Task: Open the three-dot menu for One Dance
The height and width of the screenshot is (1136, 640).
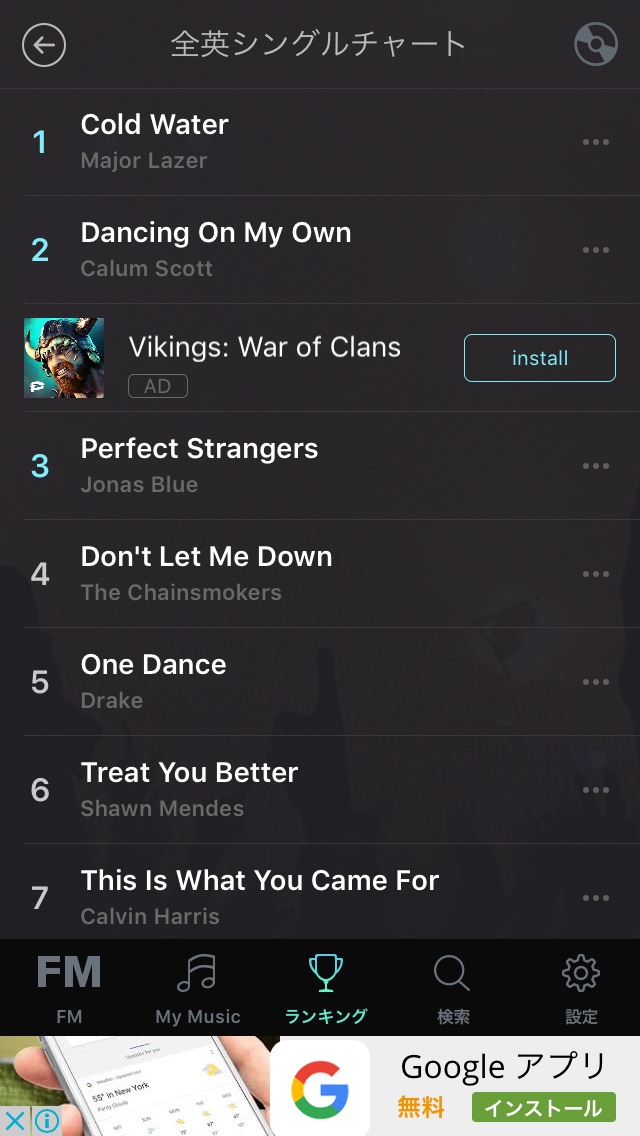Action: tap(596, 682)
